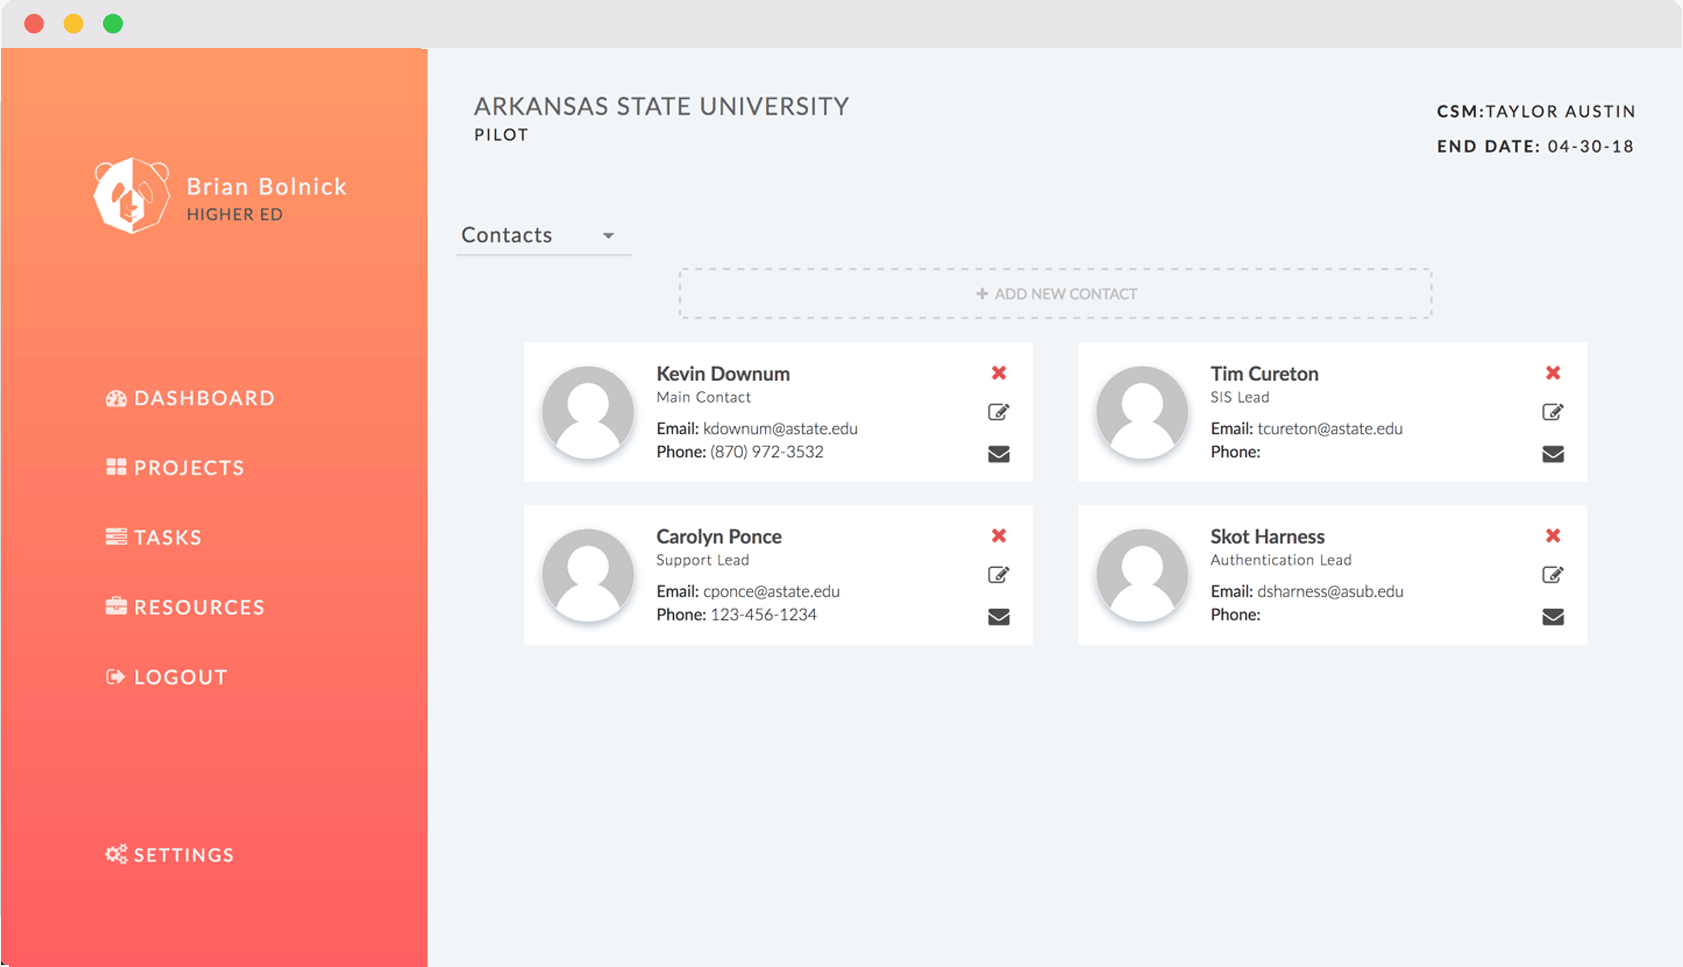Screen dimensions: 1683x967
Task: Click Add New Contact button
Action: click(1055, 294)
